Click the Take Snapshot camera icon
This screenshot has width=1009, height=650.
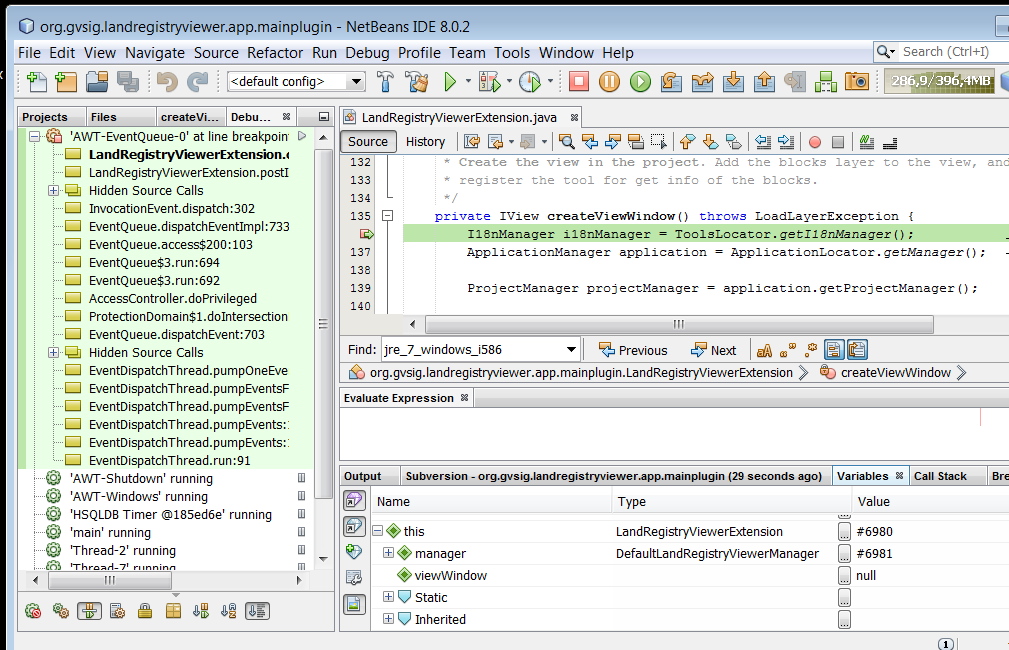point(856,81)
